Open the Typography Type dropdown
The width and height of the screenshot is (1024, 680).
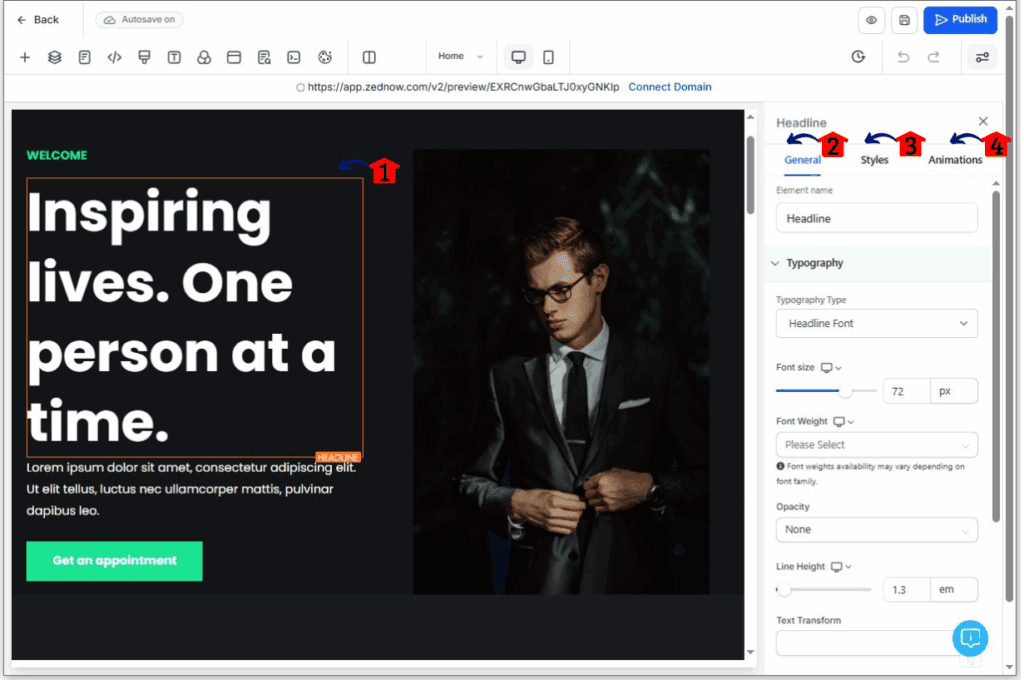(876, 323)
